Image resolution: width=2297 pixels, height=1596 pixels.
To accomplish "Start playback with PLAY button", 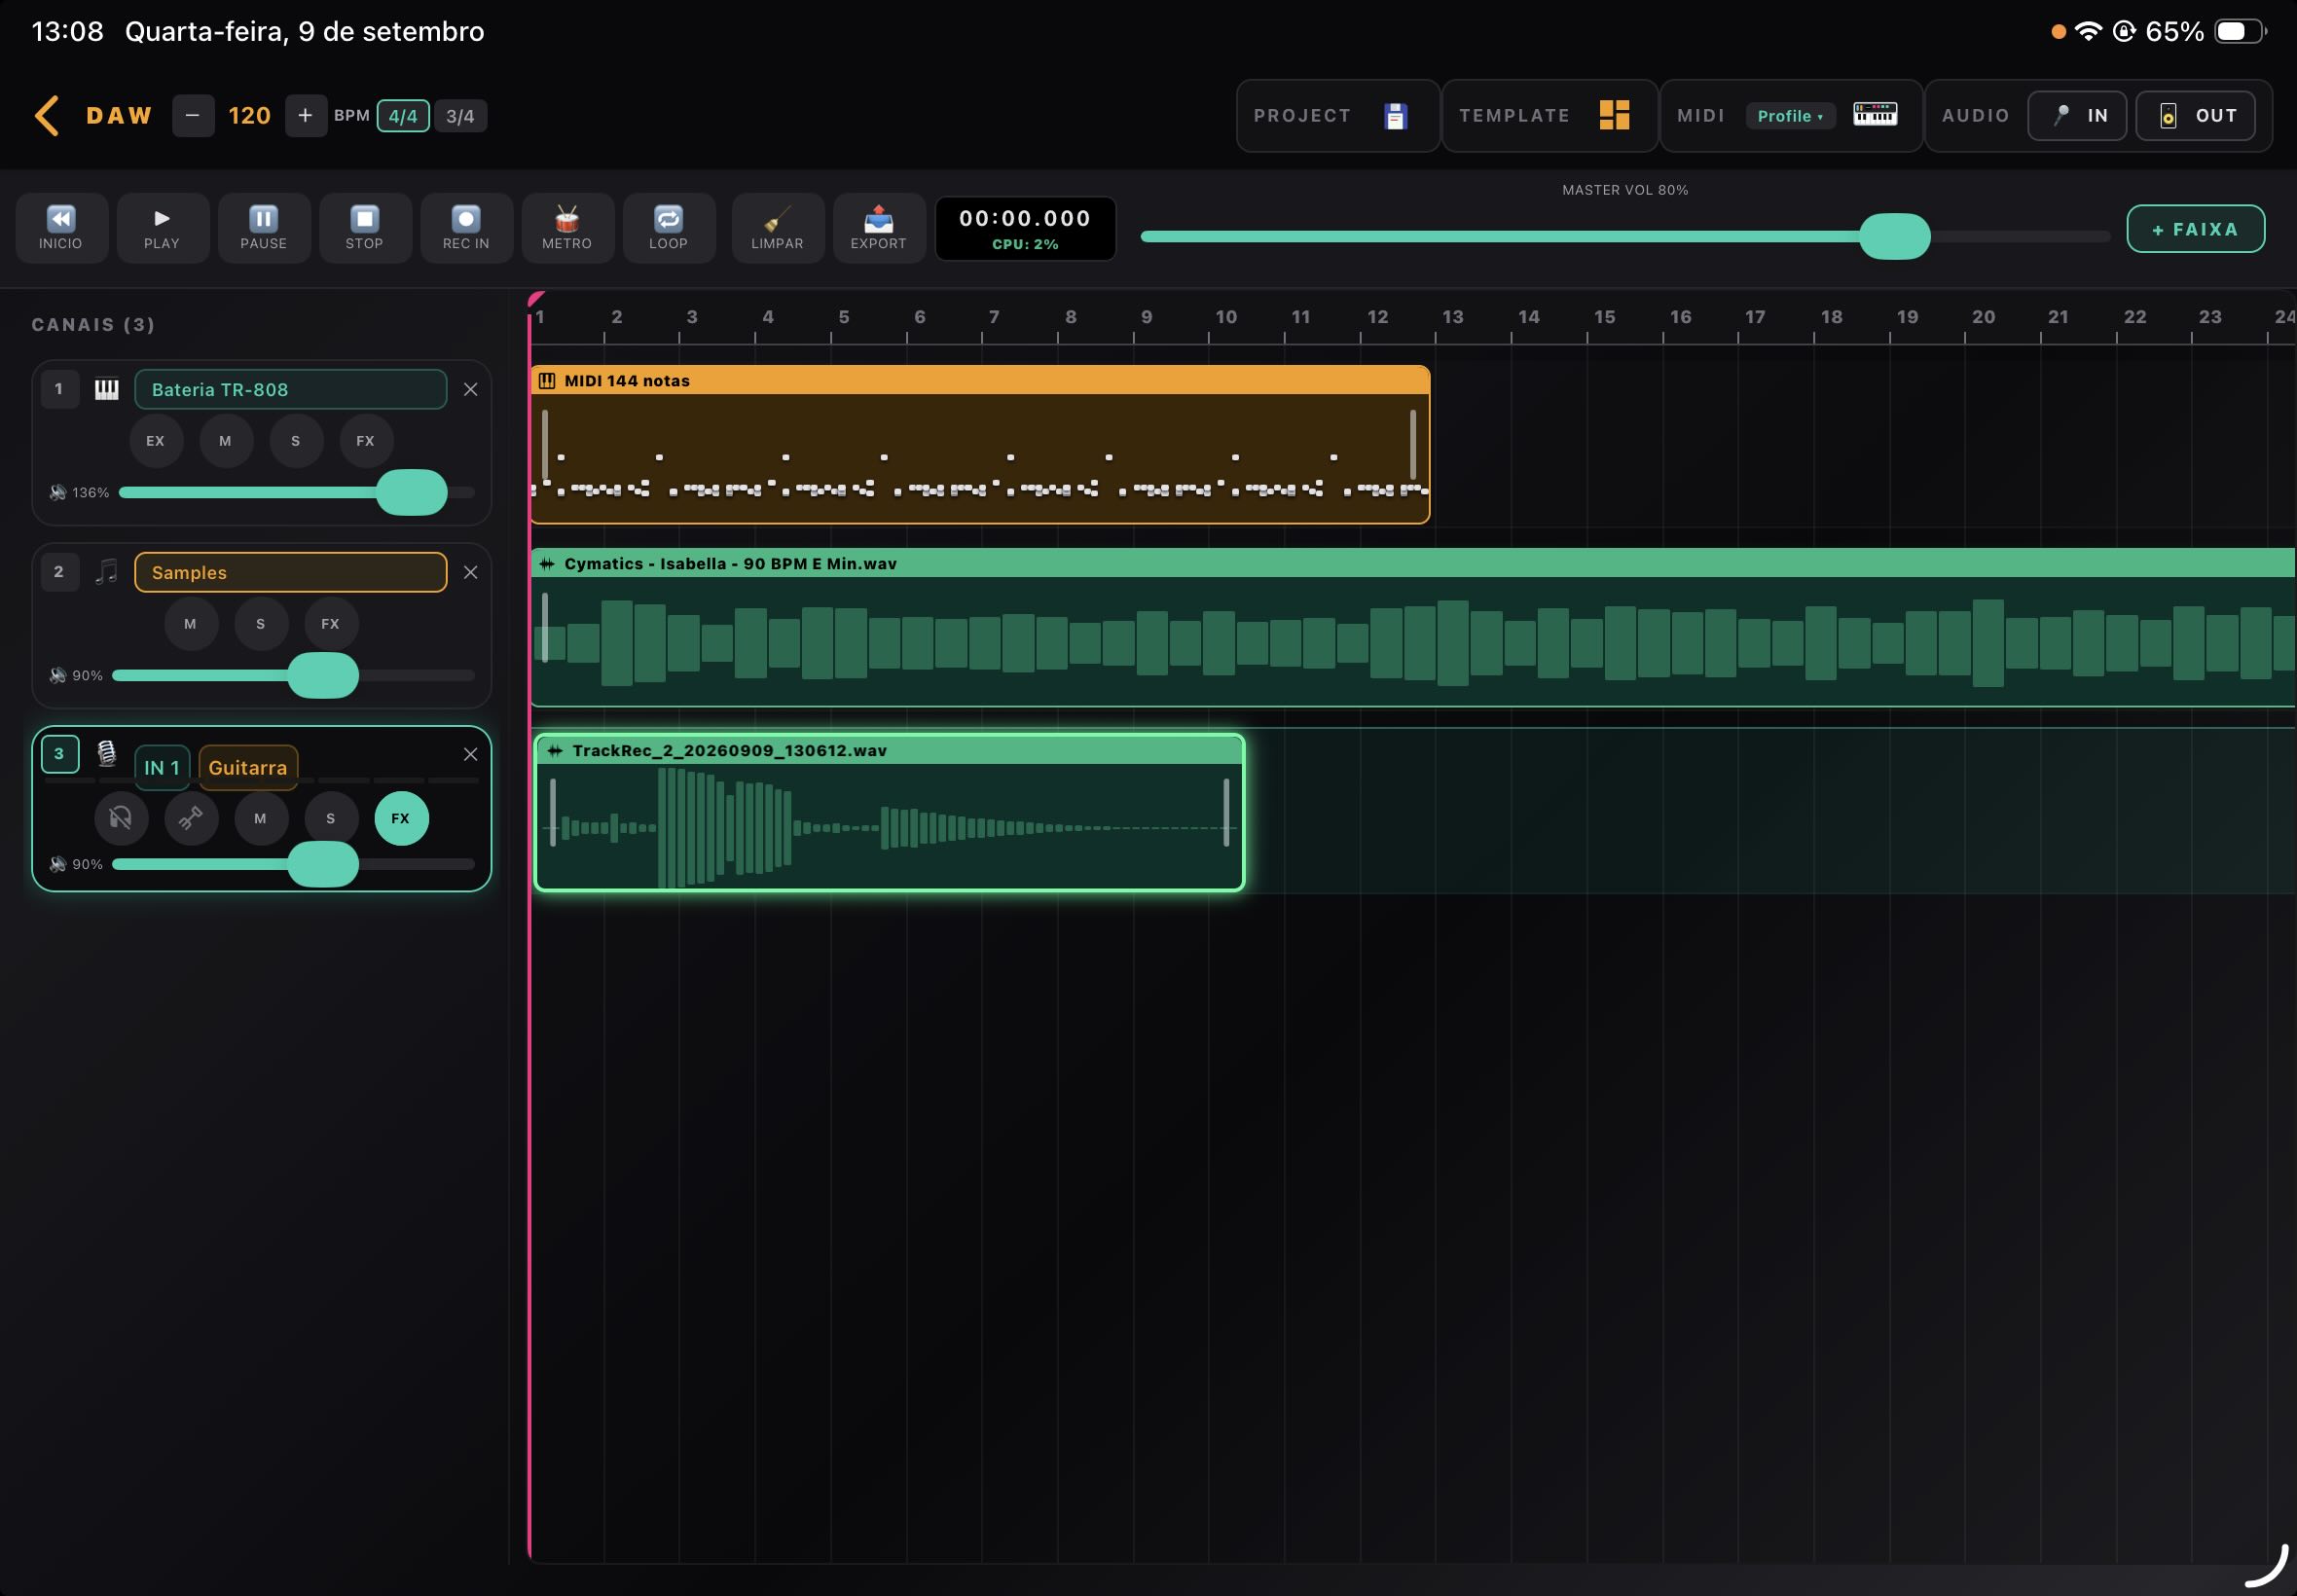I will (x=162, y=228).
